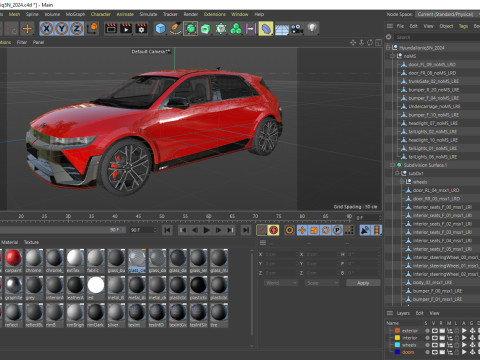The width and height of the screenshot is (480, 360).
Task: Open the Material manager Texture menu
Action: (x=31, y=242)
